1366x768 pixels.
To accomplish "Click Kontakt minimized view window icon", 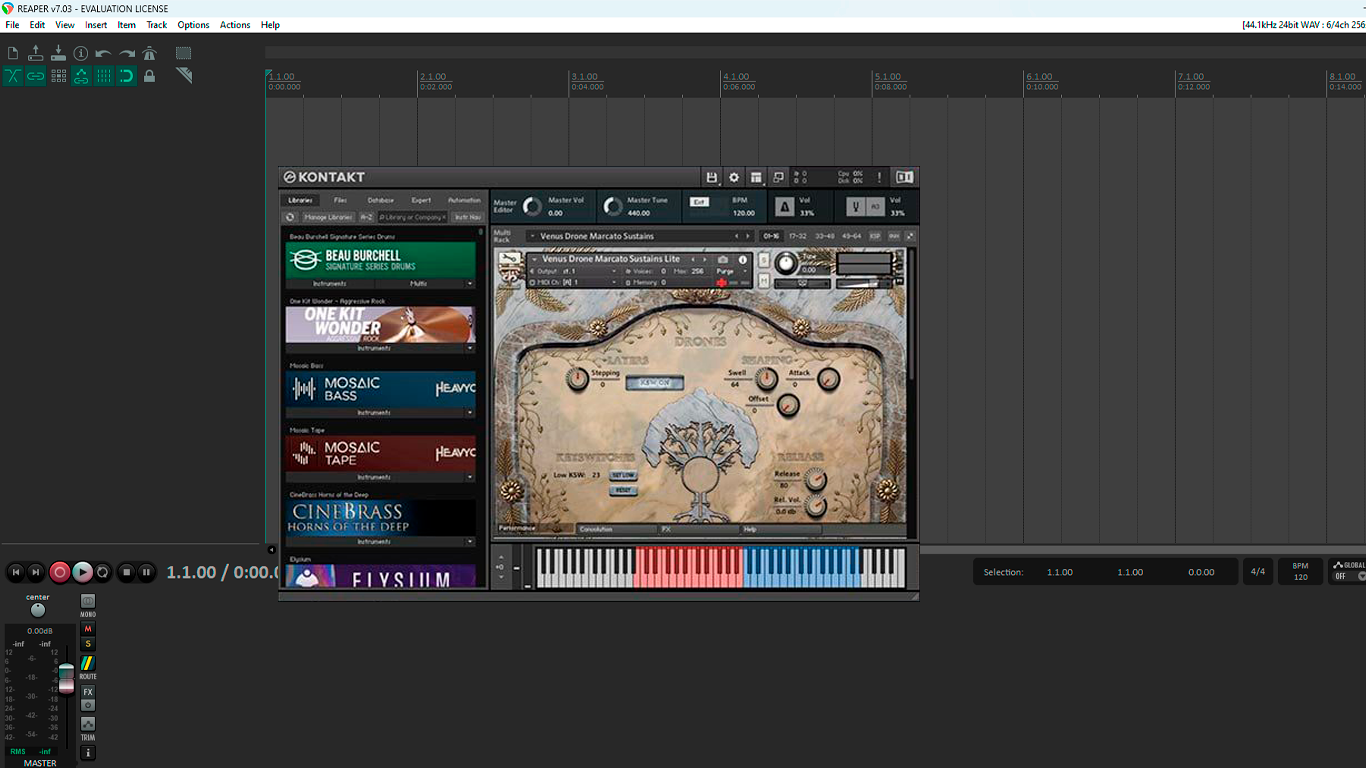I will 779,177.
